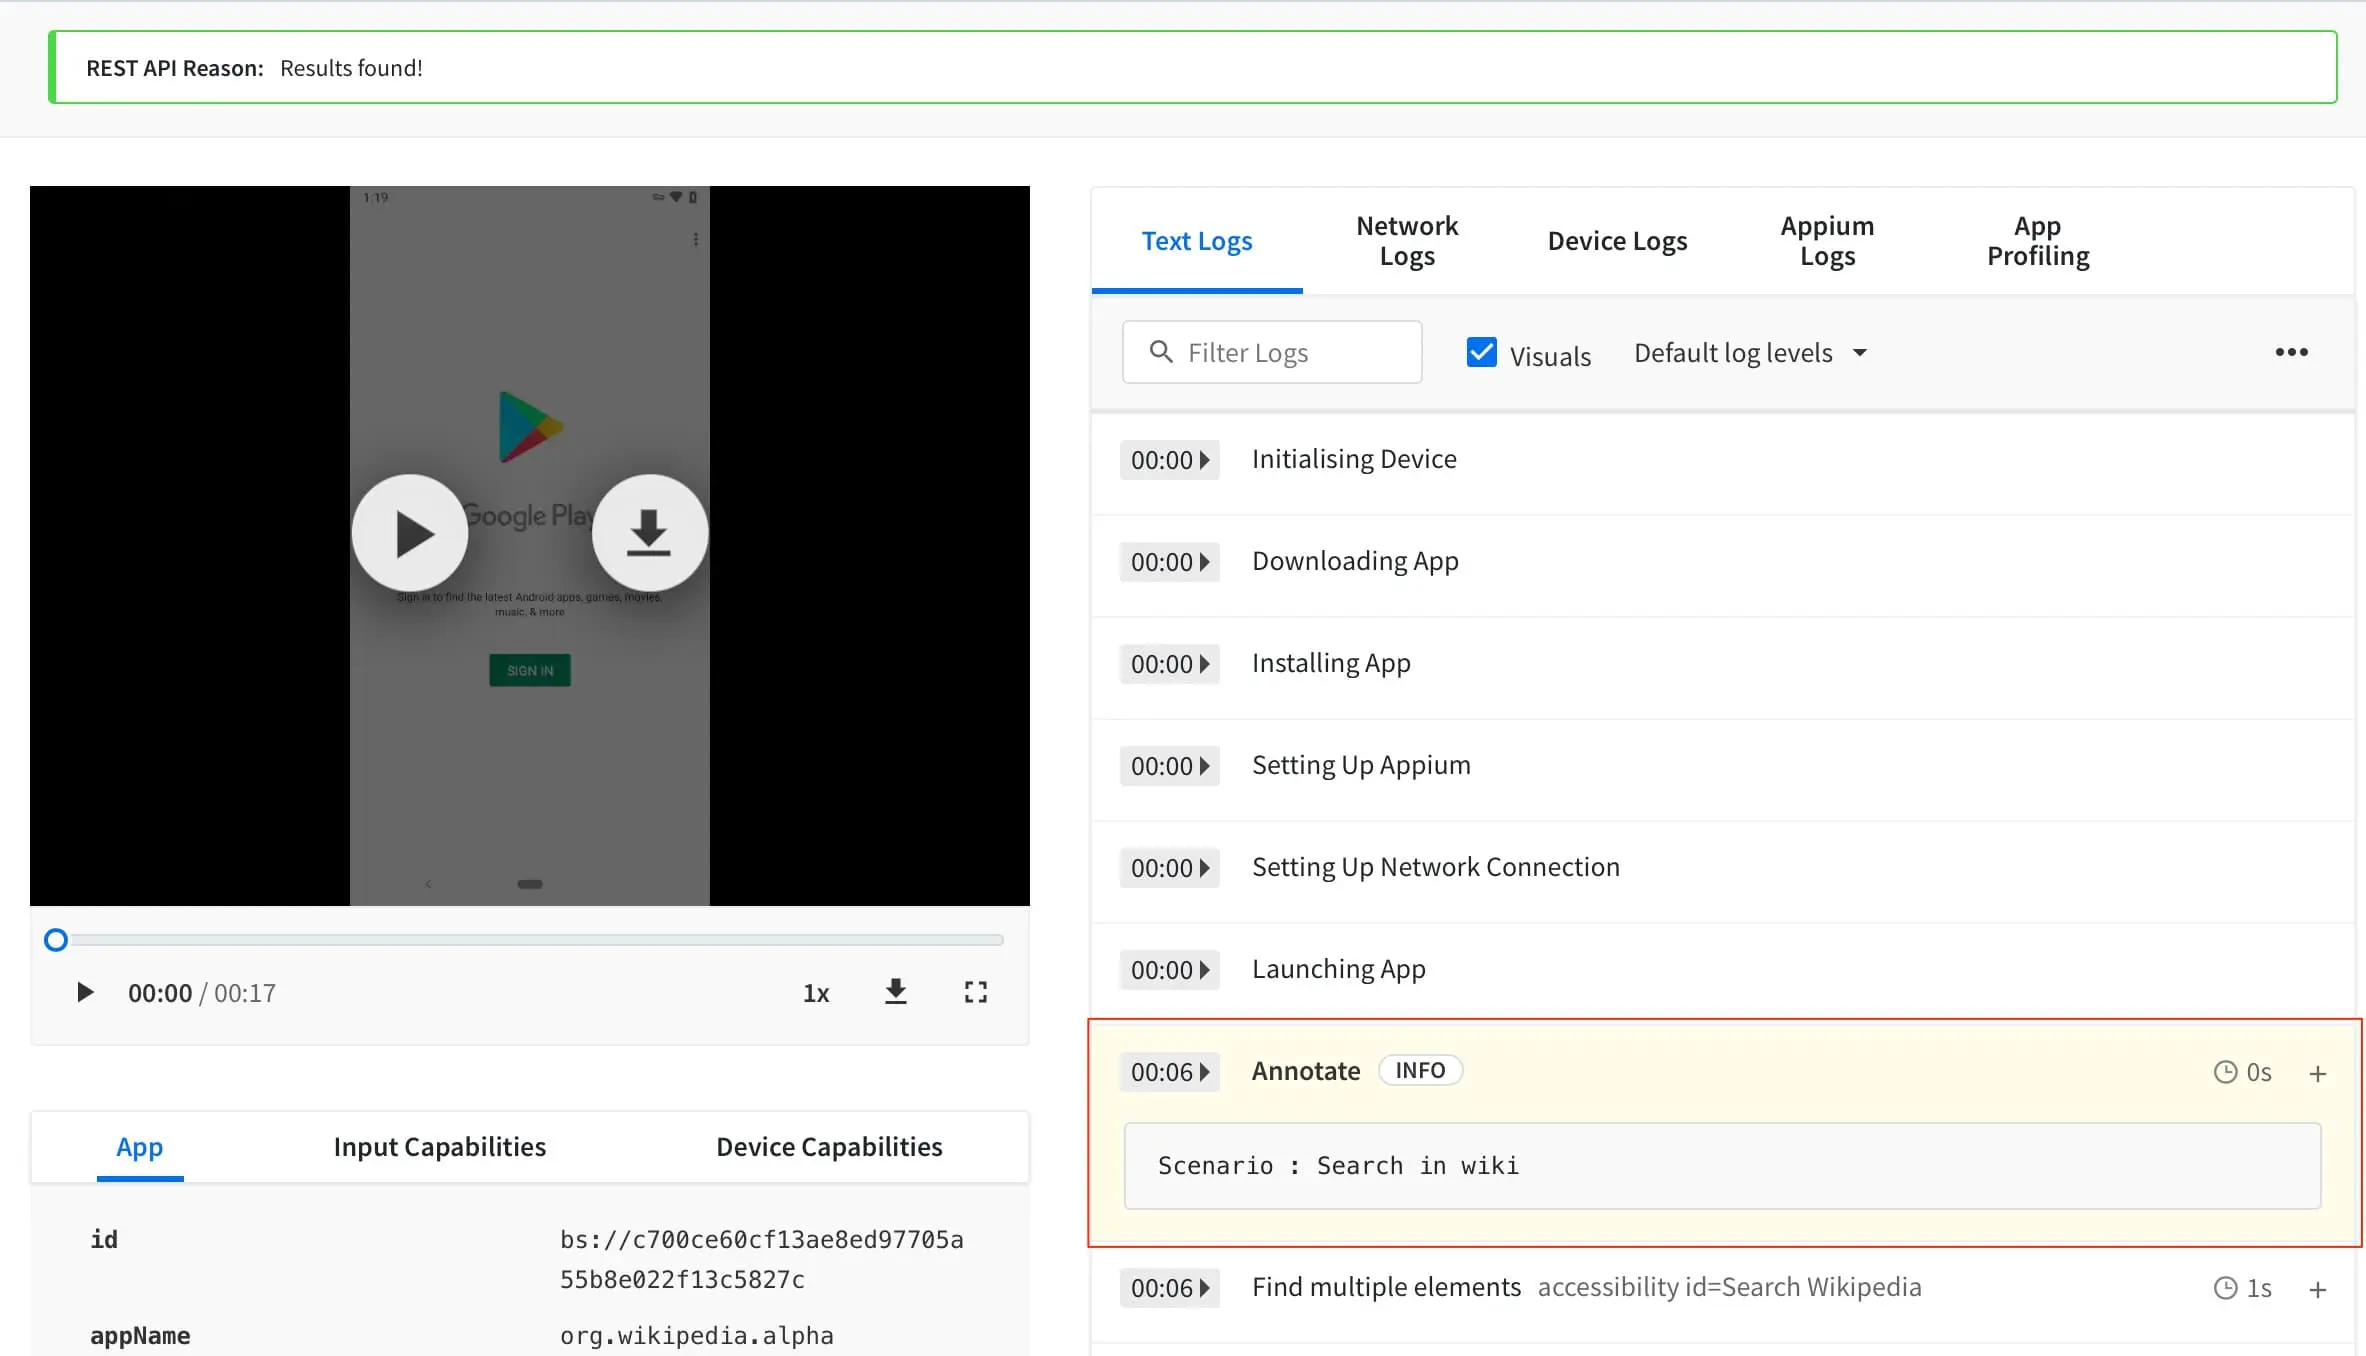Jump to 00:06 Annotate timestamp

[1169, 1072]
